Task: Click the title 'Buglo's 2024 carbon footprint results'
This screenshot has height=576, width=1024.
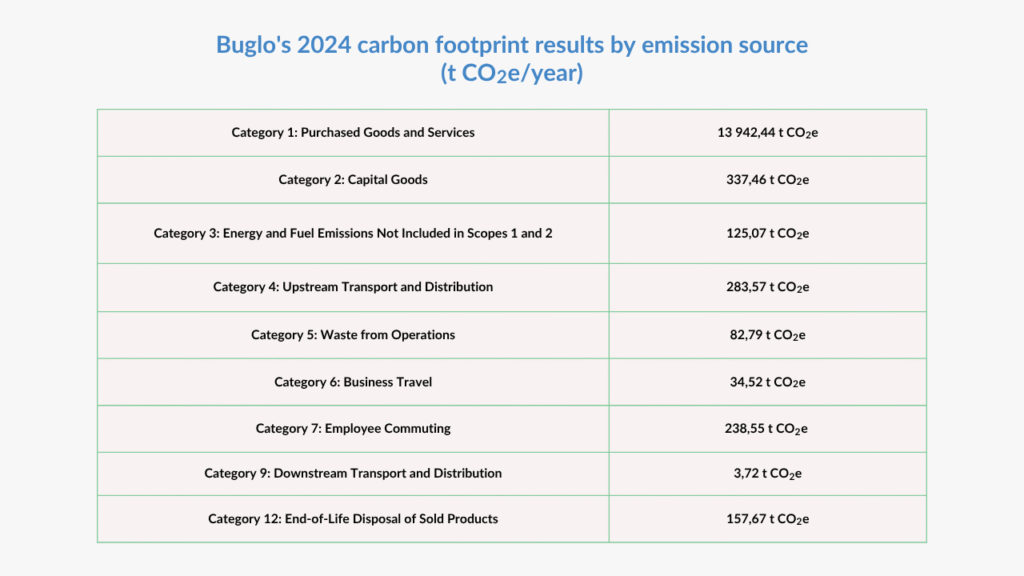Action: [x=511, y=45]
